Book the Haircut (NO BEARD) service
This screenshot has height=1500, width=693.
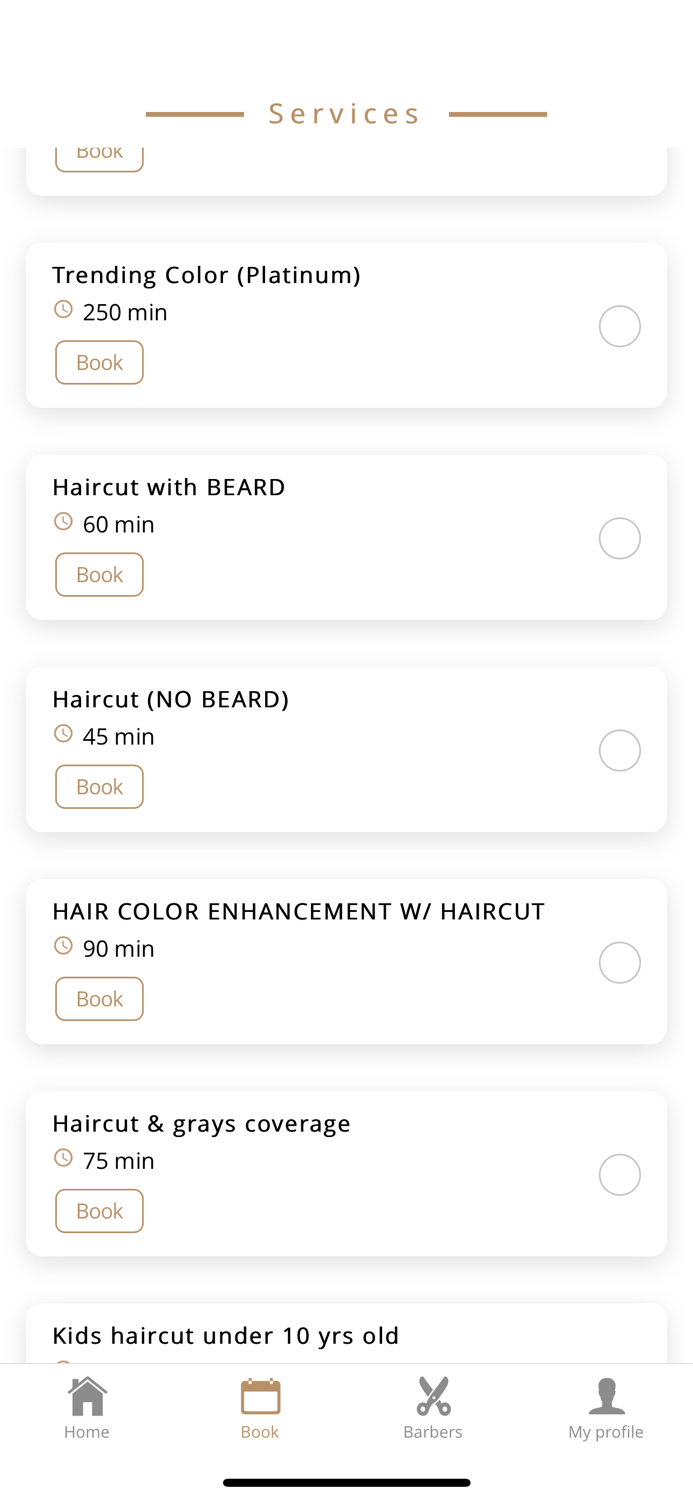99,786
